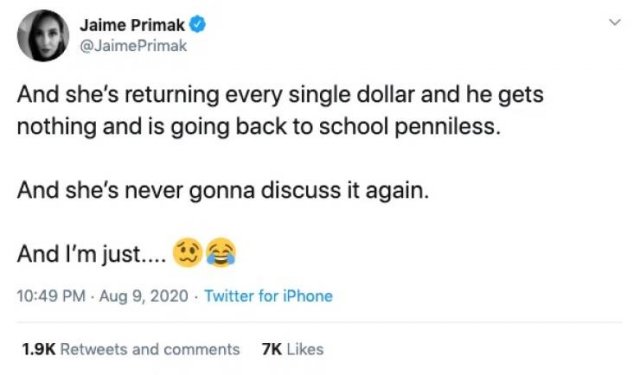Open the tweet options chevron menu

(x=615, y=22)
